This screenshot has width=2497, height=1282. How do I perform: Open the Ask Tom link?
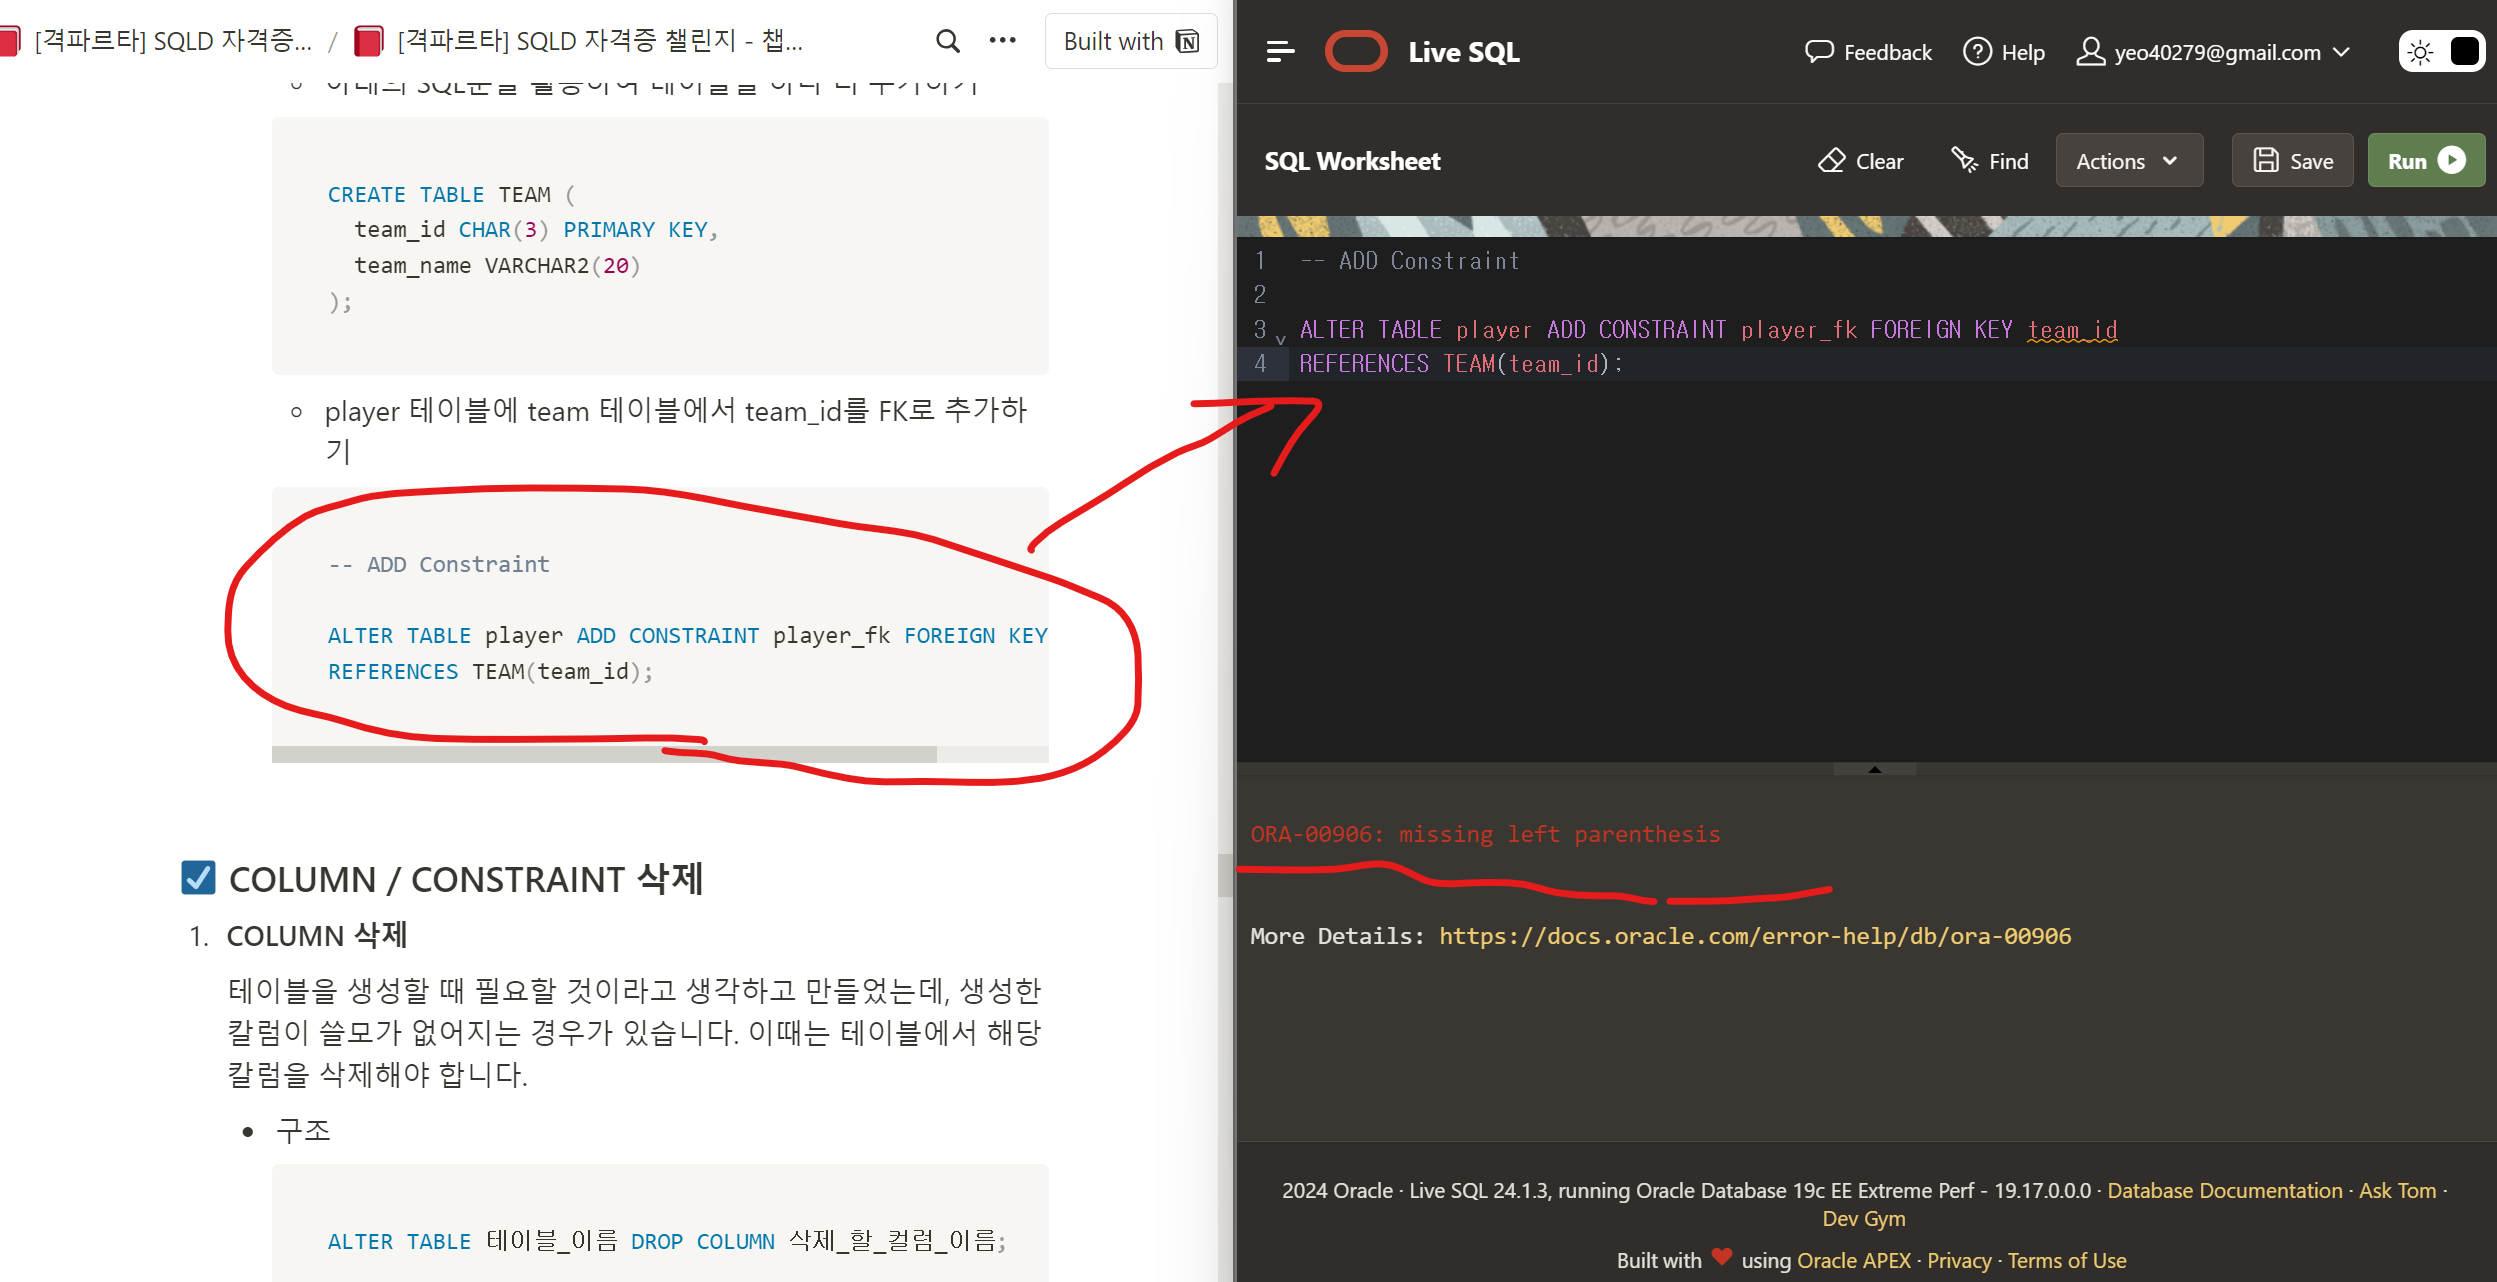(2397, 1190)
